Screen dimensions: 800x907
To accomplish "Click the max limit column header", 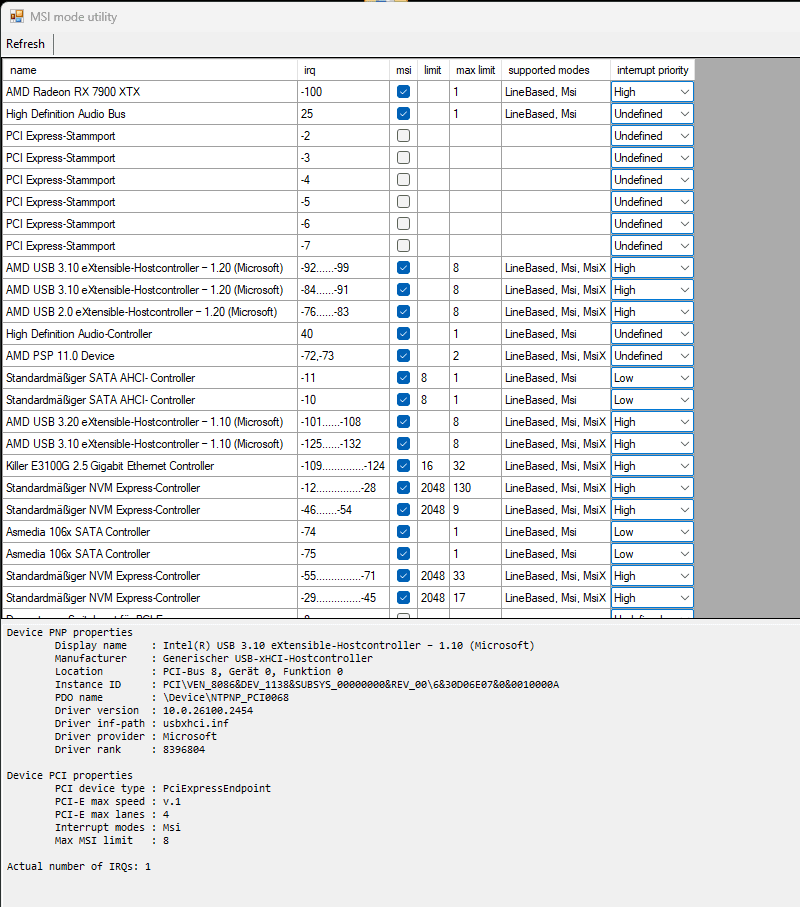I will coord(475,70).
